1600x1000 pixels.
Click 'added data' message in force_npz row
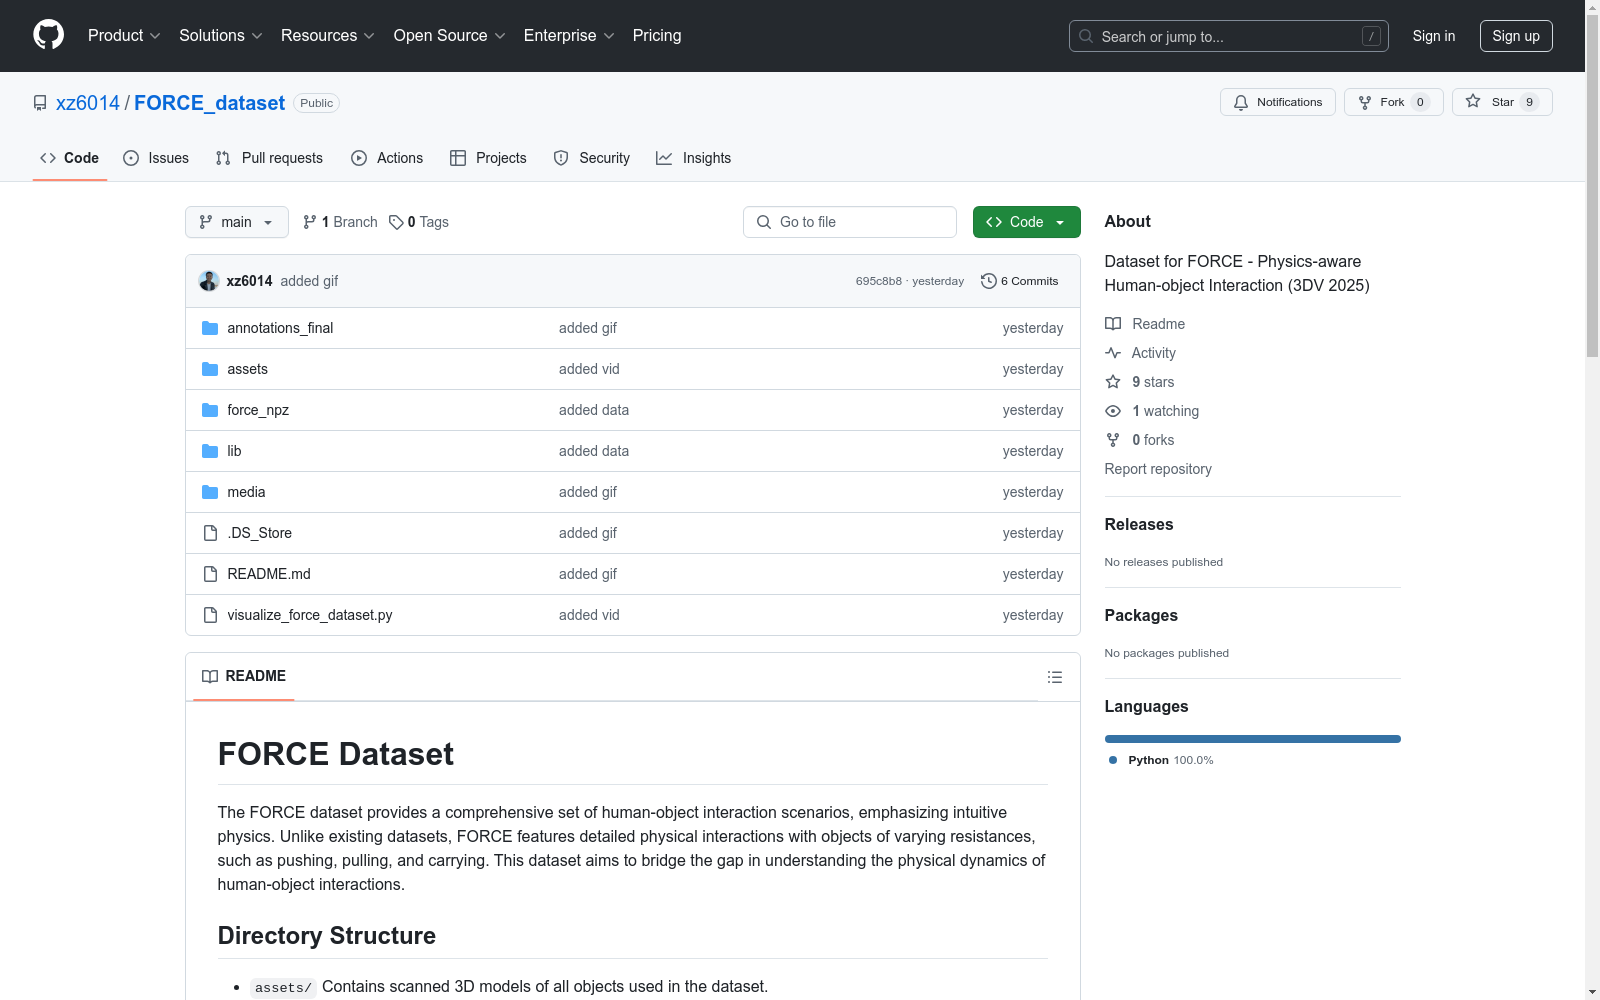pos(594,410)
